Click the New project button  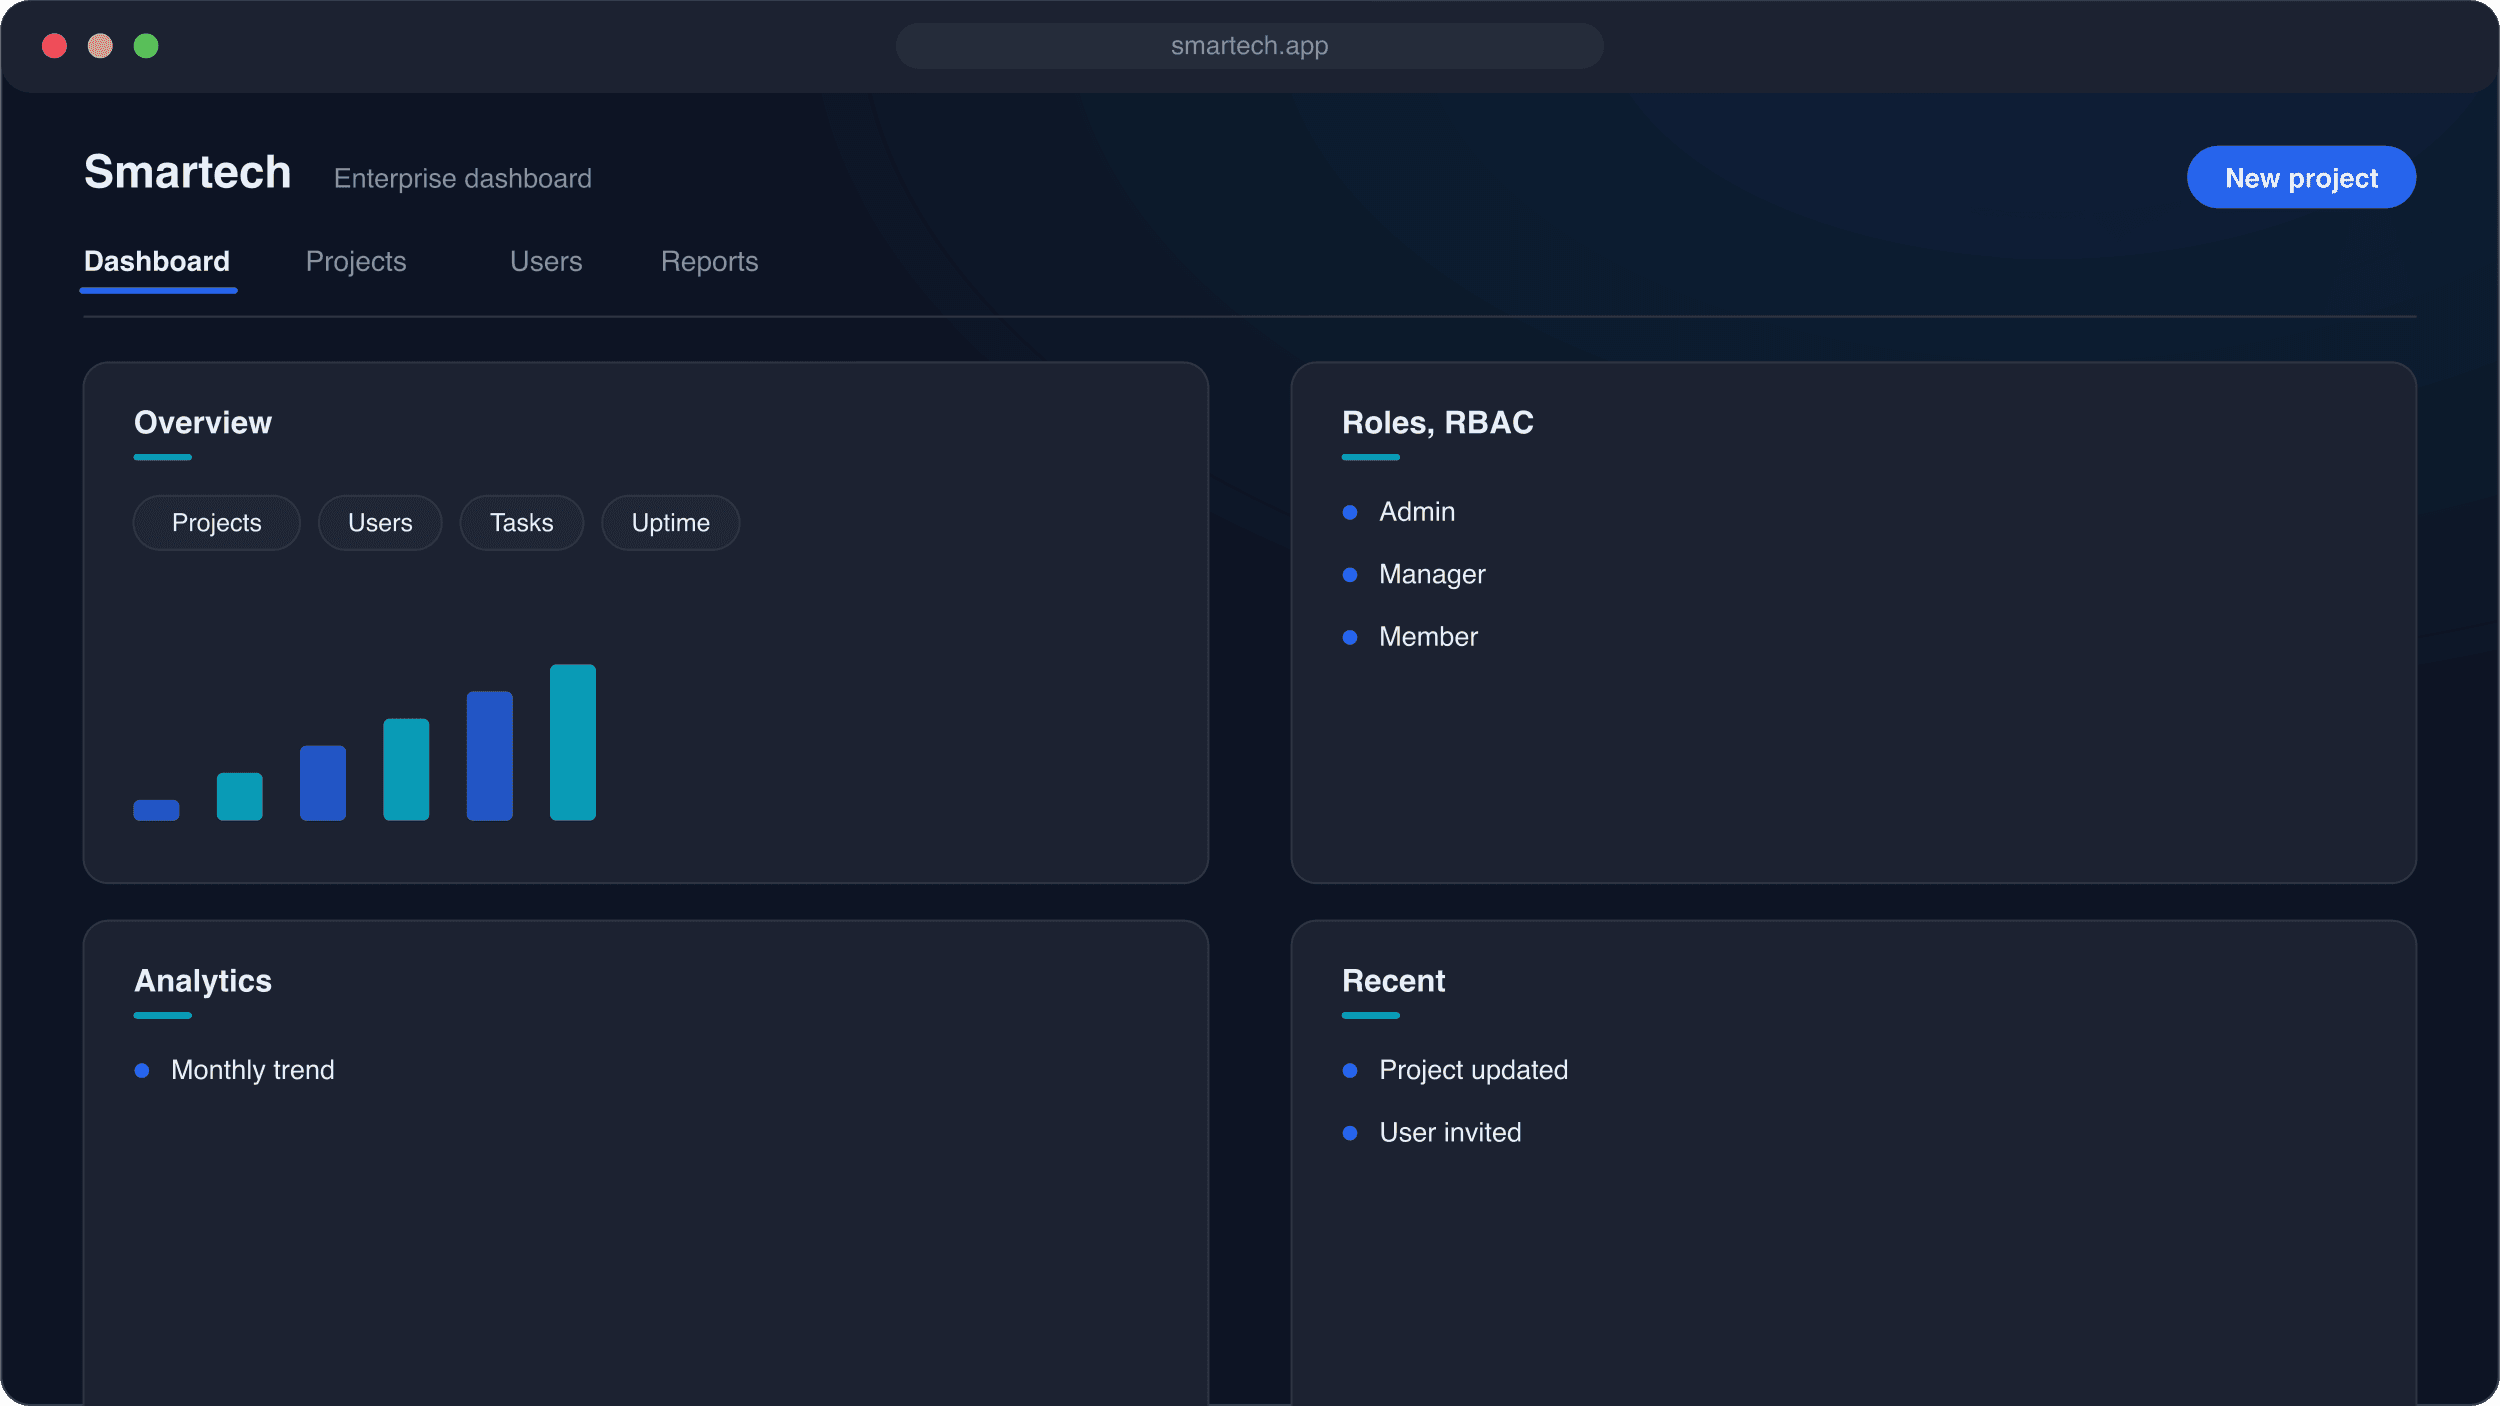[x=2301, y=177]
